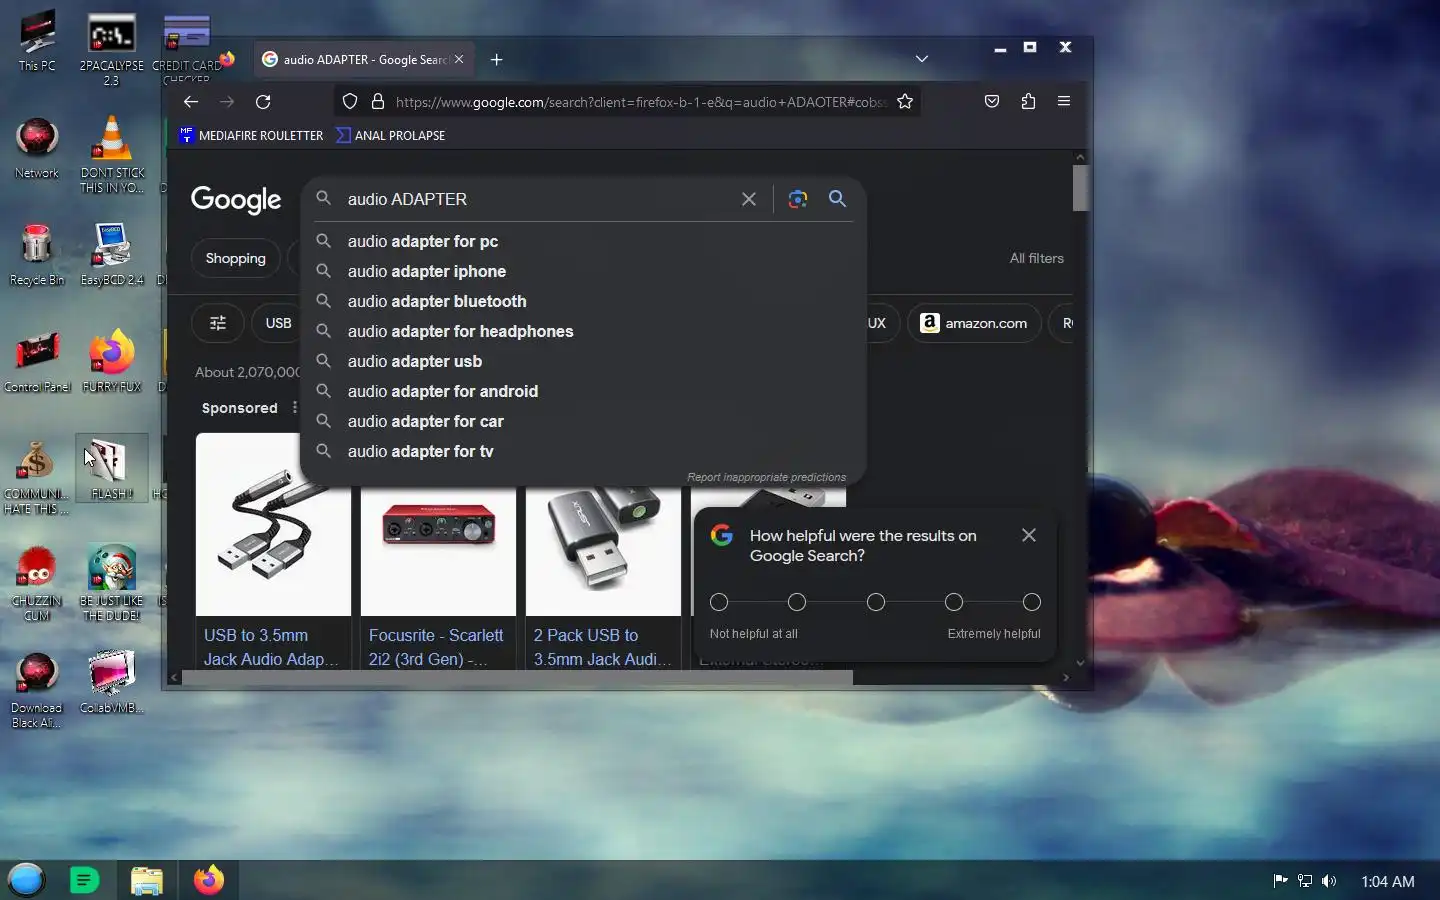
Task: Close the audio ADAPTER Google Search tab
Action: tap(459, 59)
